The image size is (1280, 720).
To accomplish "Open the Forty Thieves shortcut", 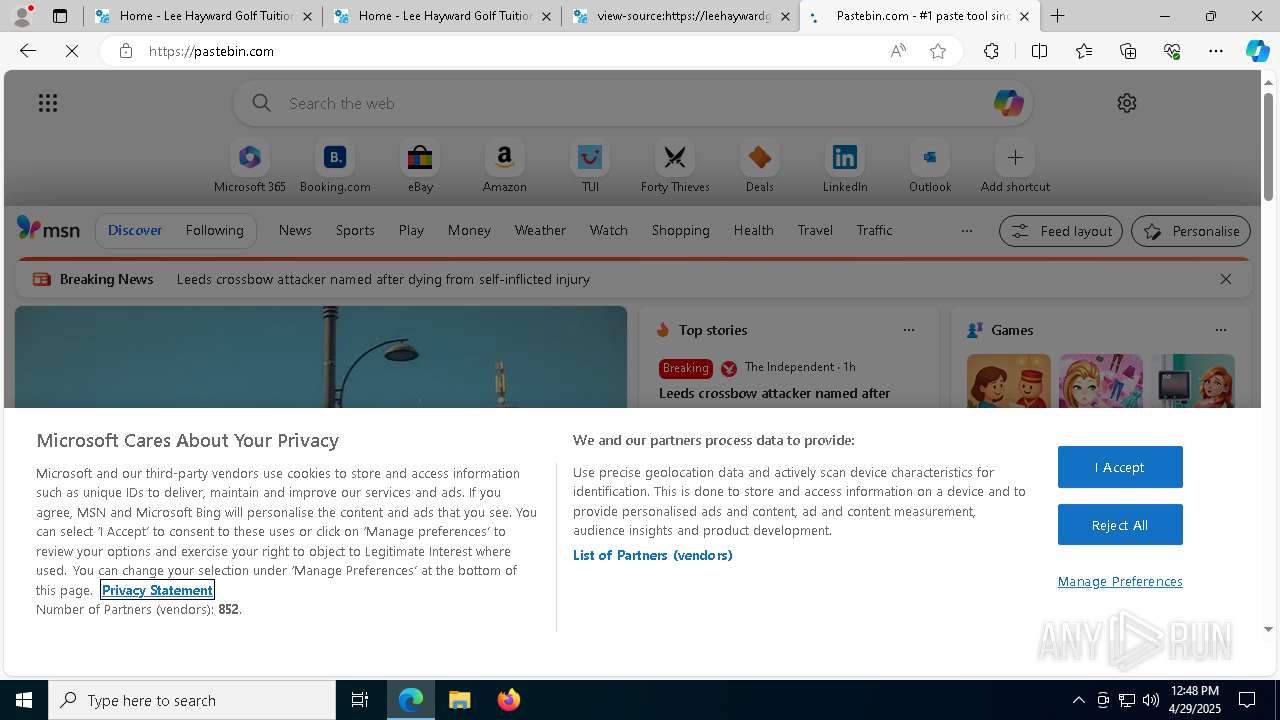I will [x=675, y=167].
